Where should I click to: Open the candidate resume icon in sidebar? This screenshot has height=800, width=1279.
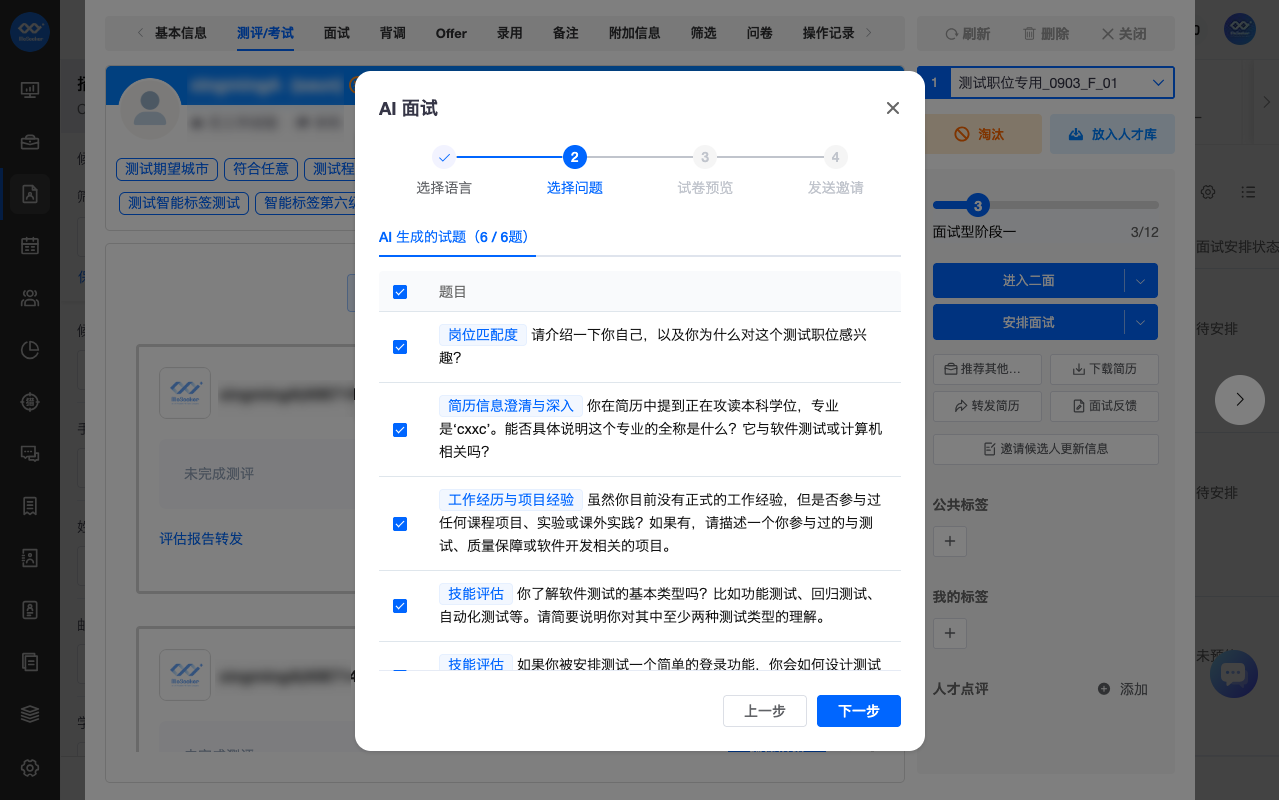(x=30, y=194)
